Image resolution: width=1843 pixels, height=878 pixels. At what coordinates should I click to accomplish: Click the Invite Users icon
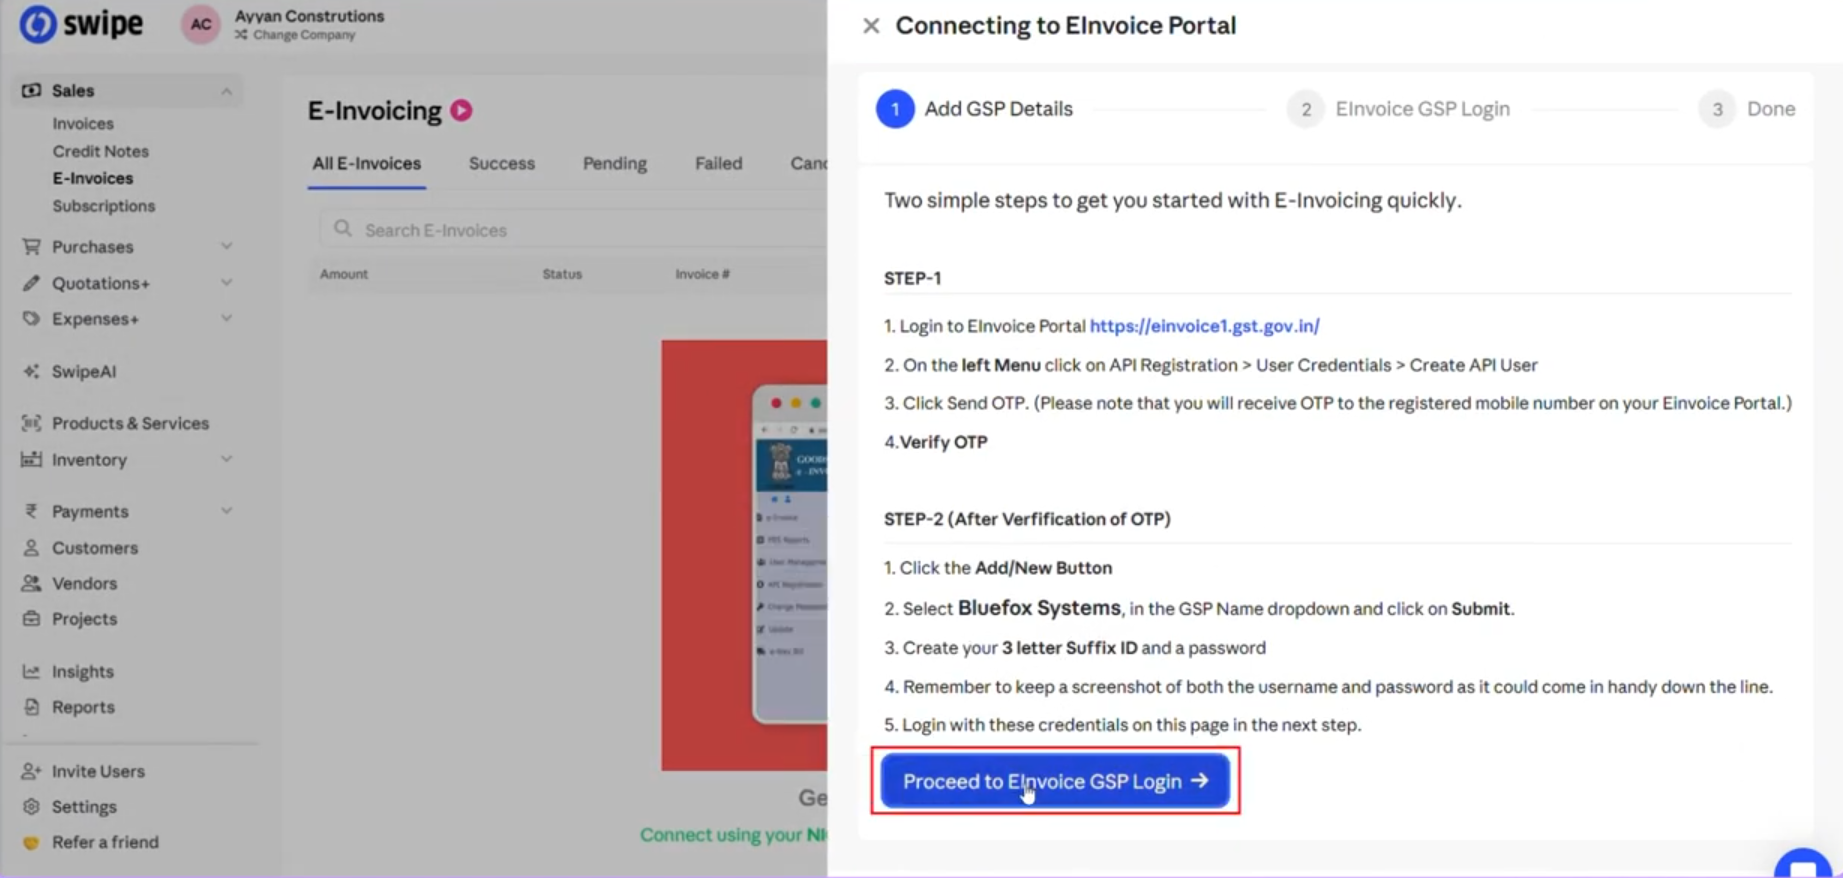click(x=31, y=771)
